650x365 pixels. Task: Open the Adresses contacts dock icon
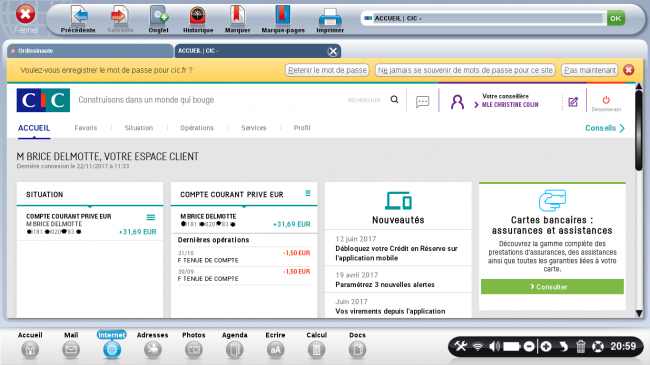coord(153,350)
